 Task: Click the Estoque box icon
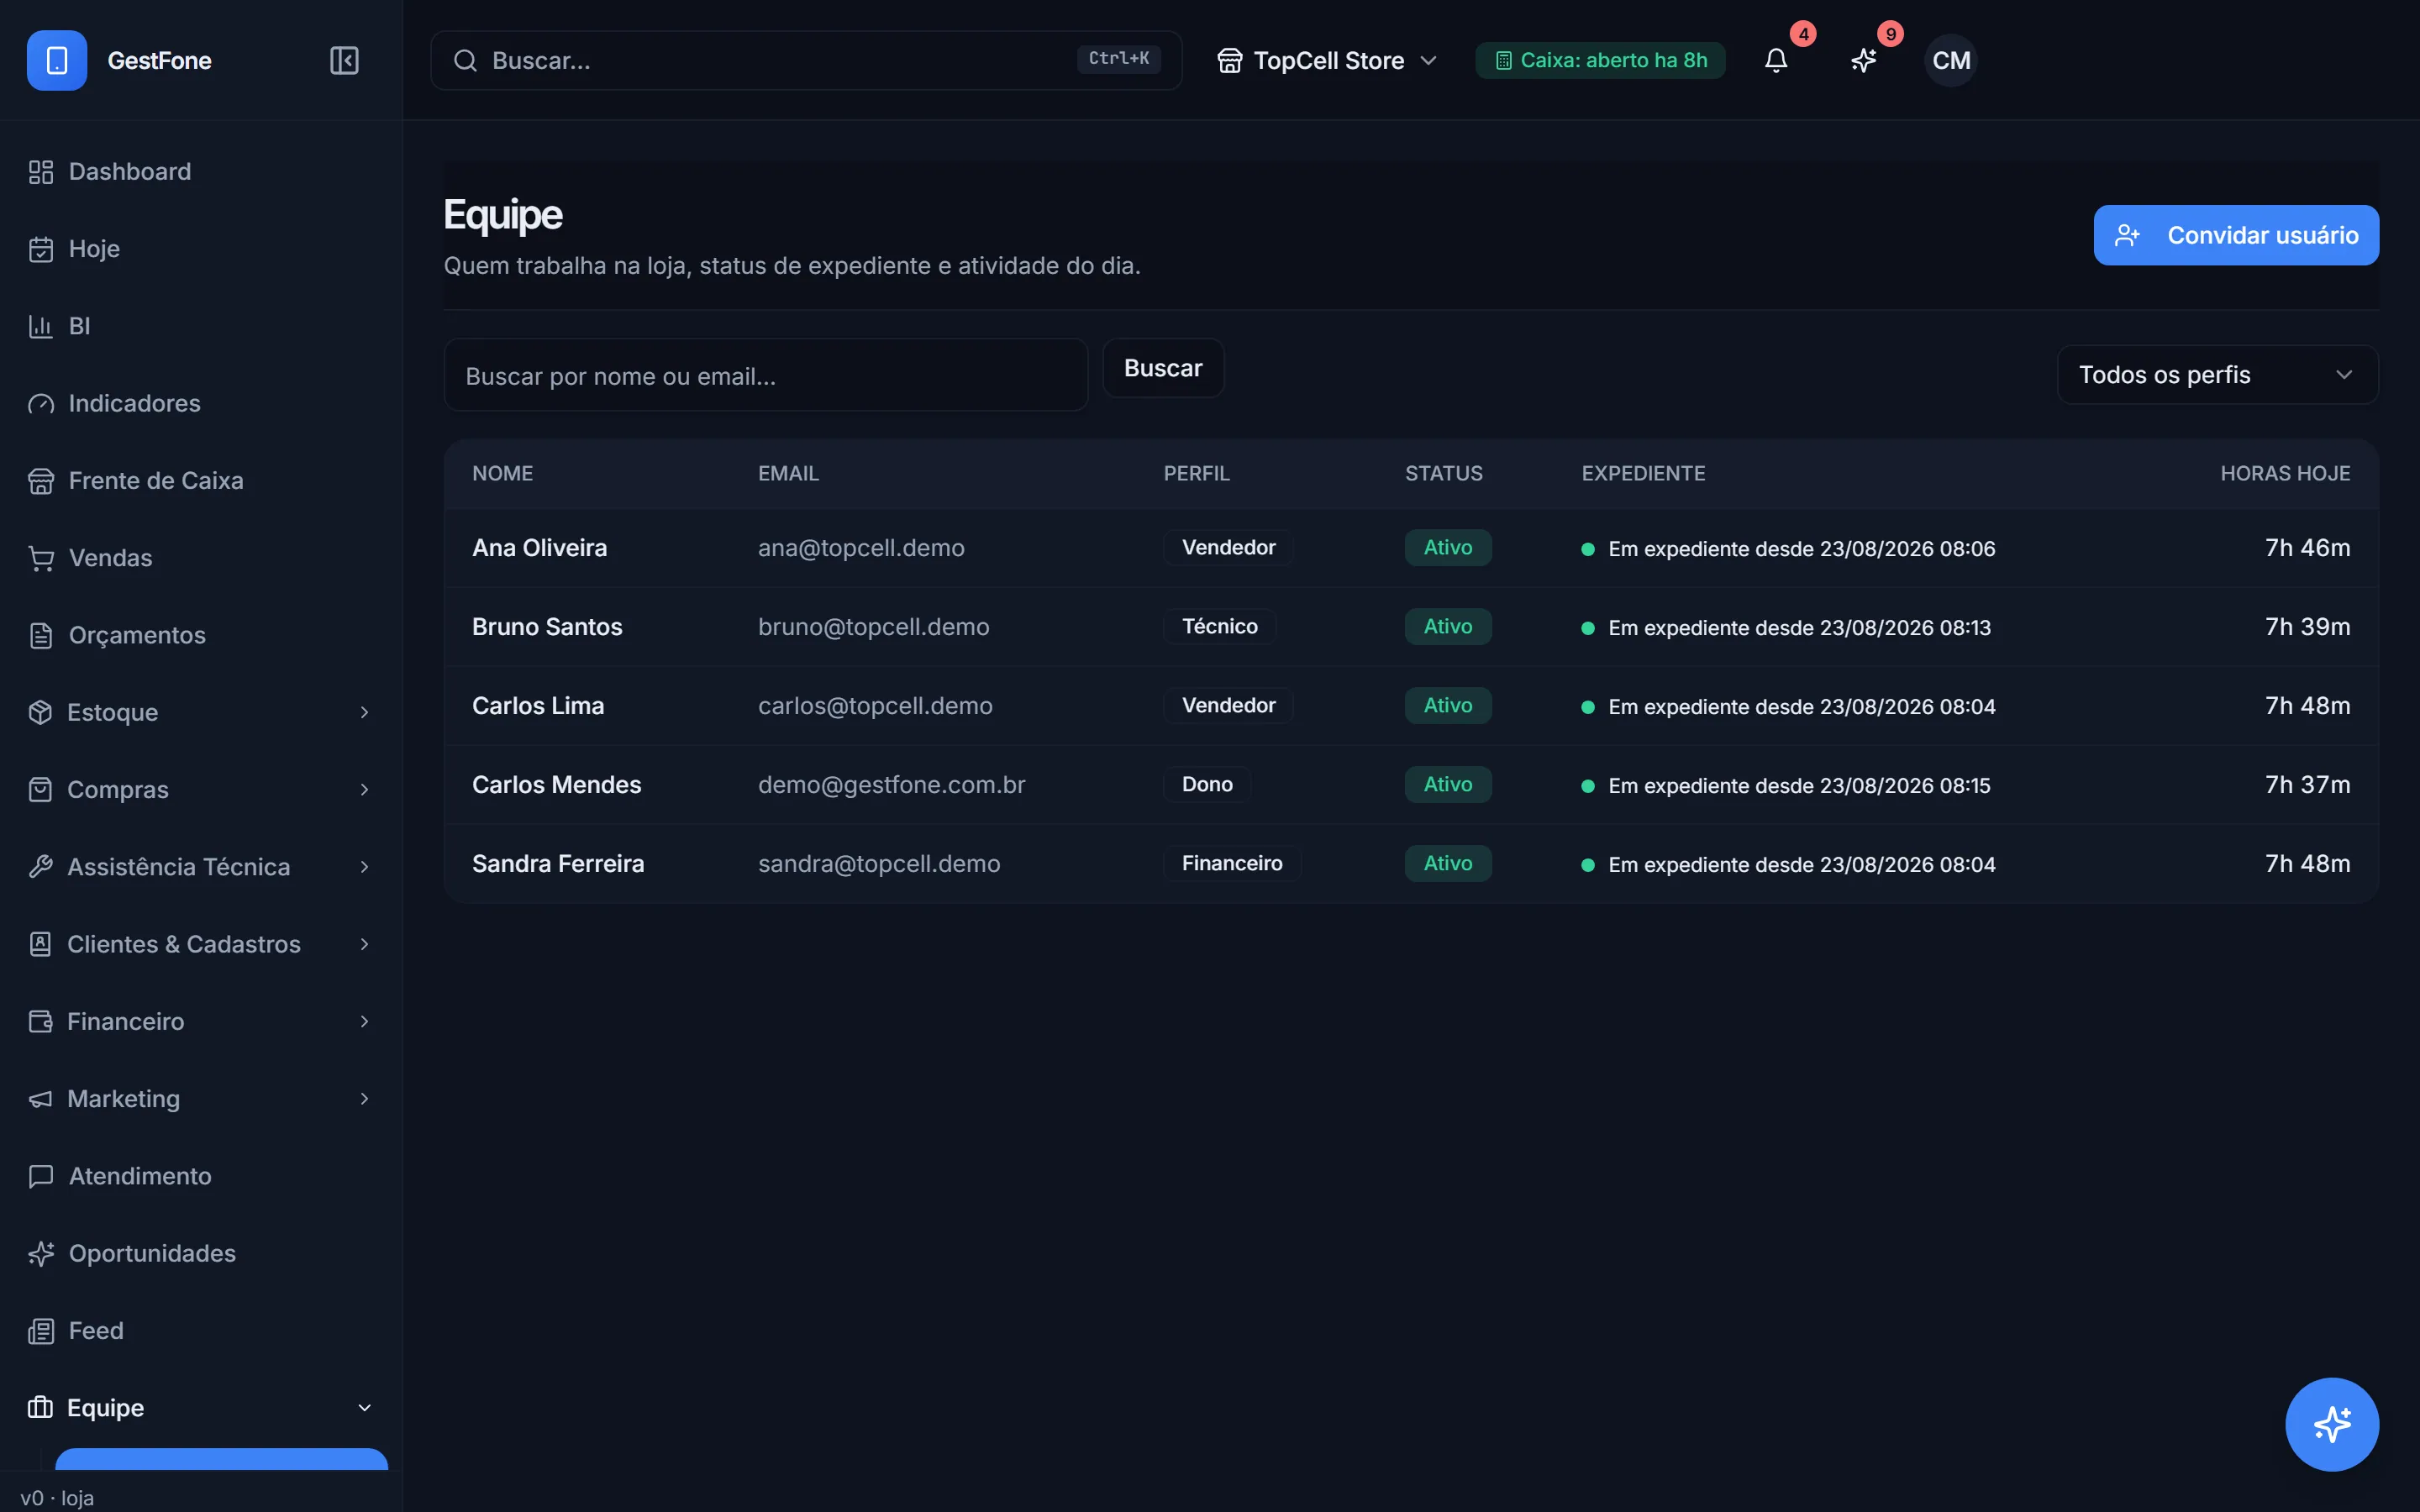(x=40, y=712)
